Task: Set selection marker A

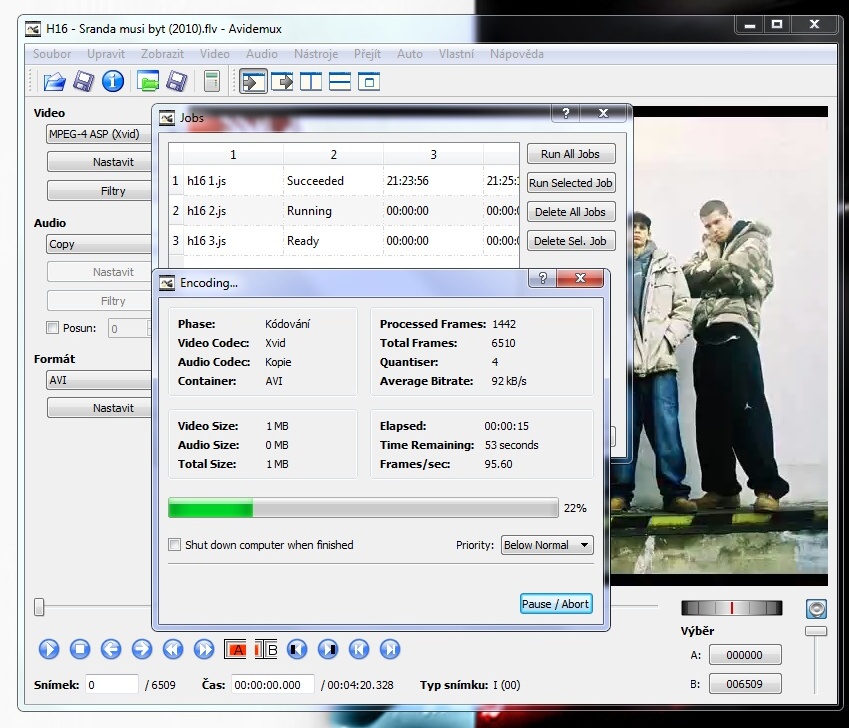Action: pyautogui.click(x=235, y=650)
